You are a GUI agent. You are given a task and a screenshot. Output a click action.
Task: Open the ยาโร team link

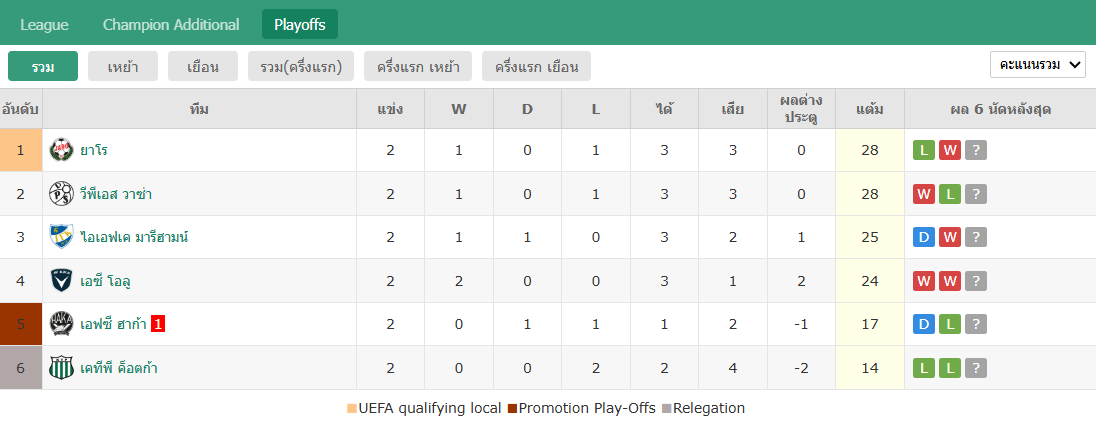click(x=94, y=150)
